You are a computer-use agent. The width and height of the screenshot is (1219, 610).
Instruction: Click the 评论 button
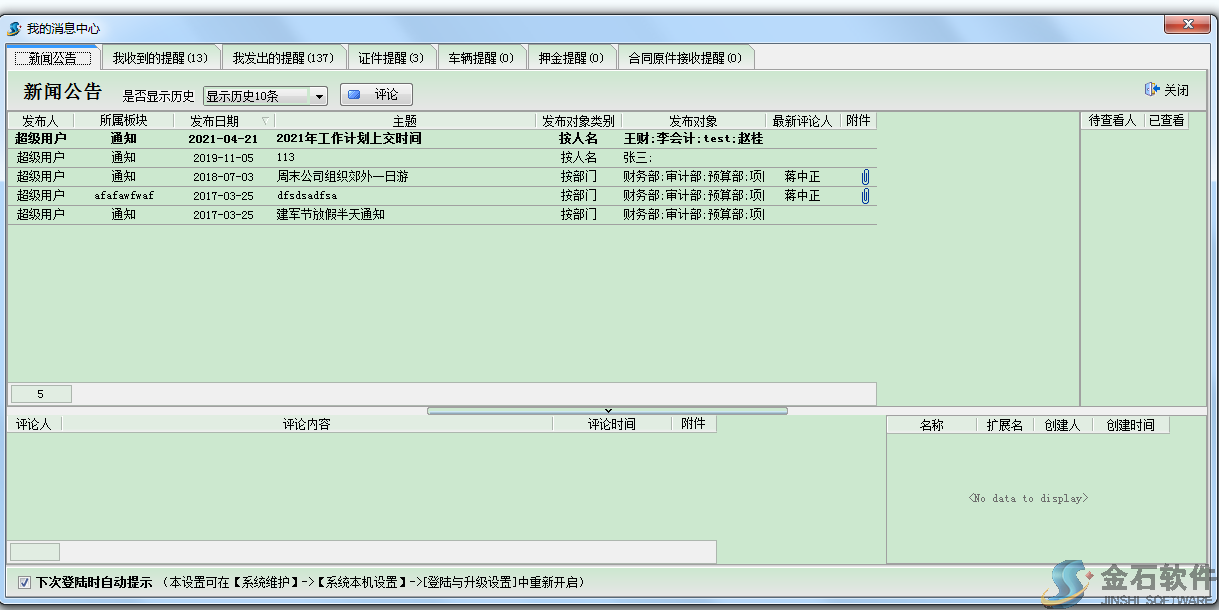click(377, 94)
